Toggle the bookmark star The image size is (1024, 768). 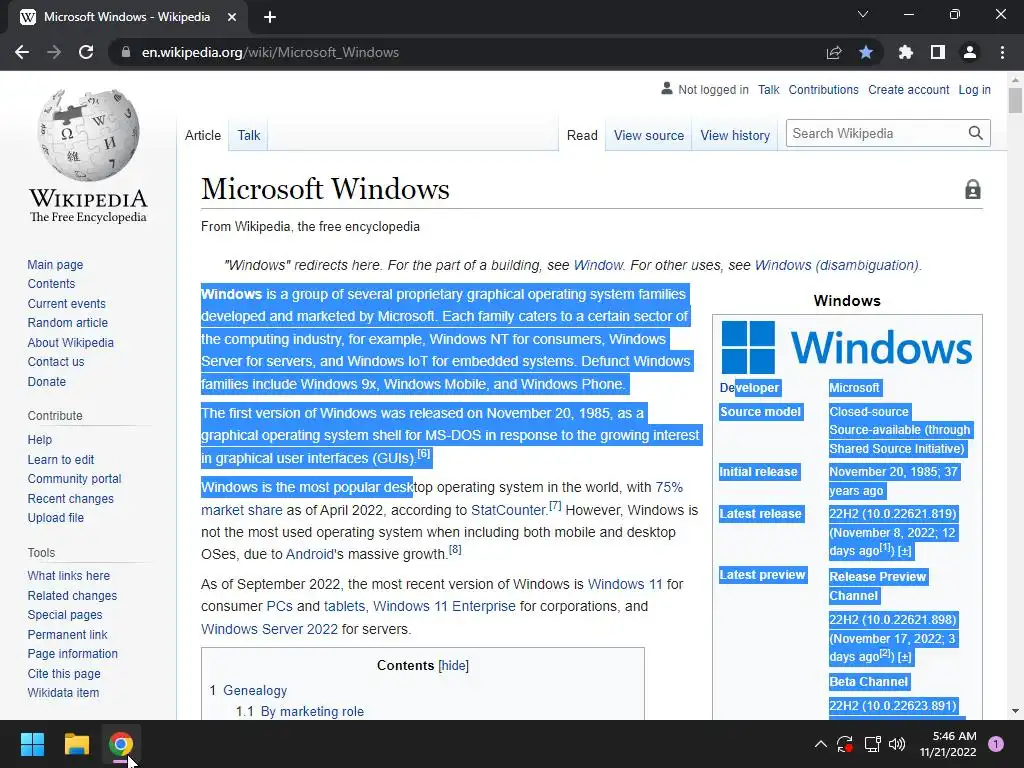(866, 52)
